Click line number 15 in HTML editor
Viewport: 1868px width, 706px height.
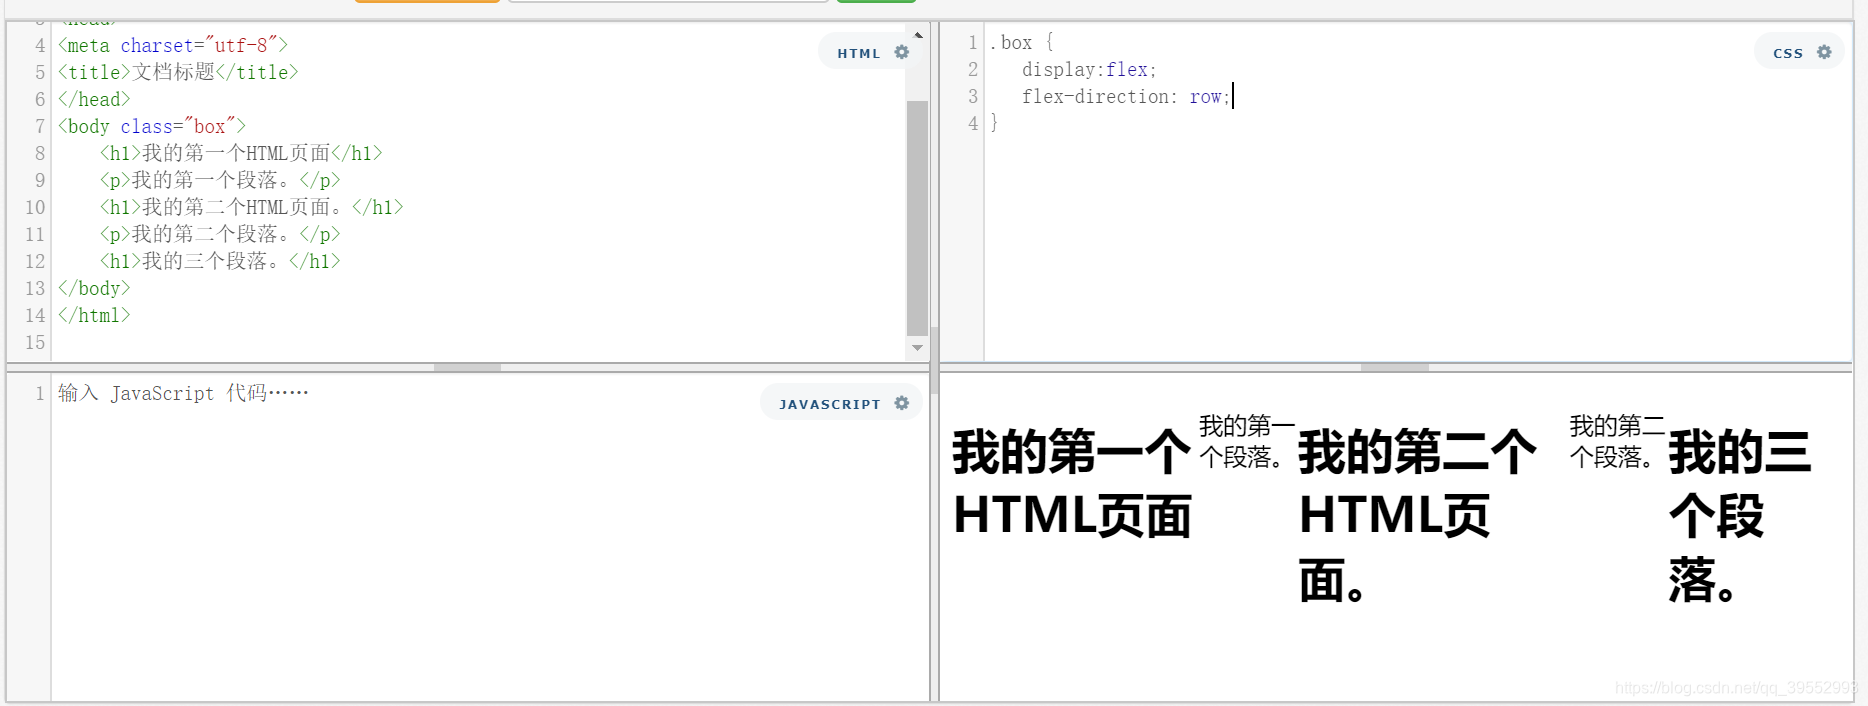click(35, 342)
